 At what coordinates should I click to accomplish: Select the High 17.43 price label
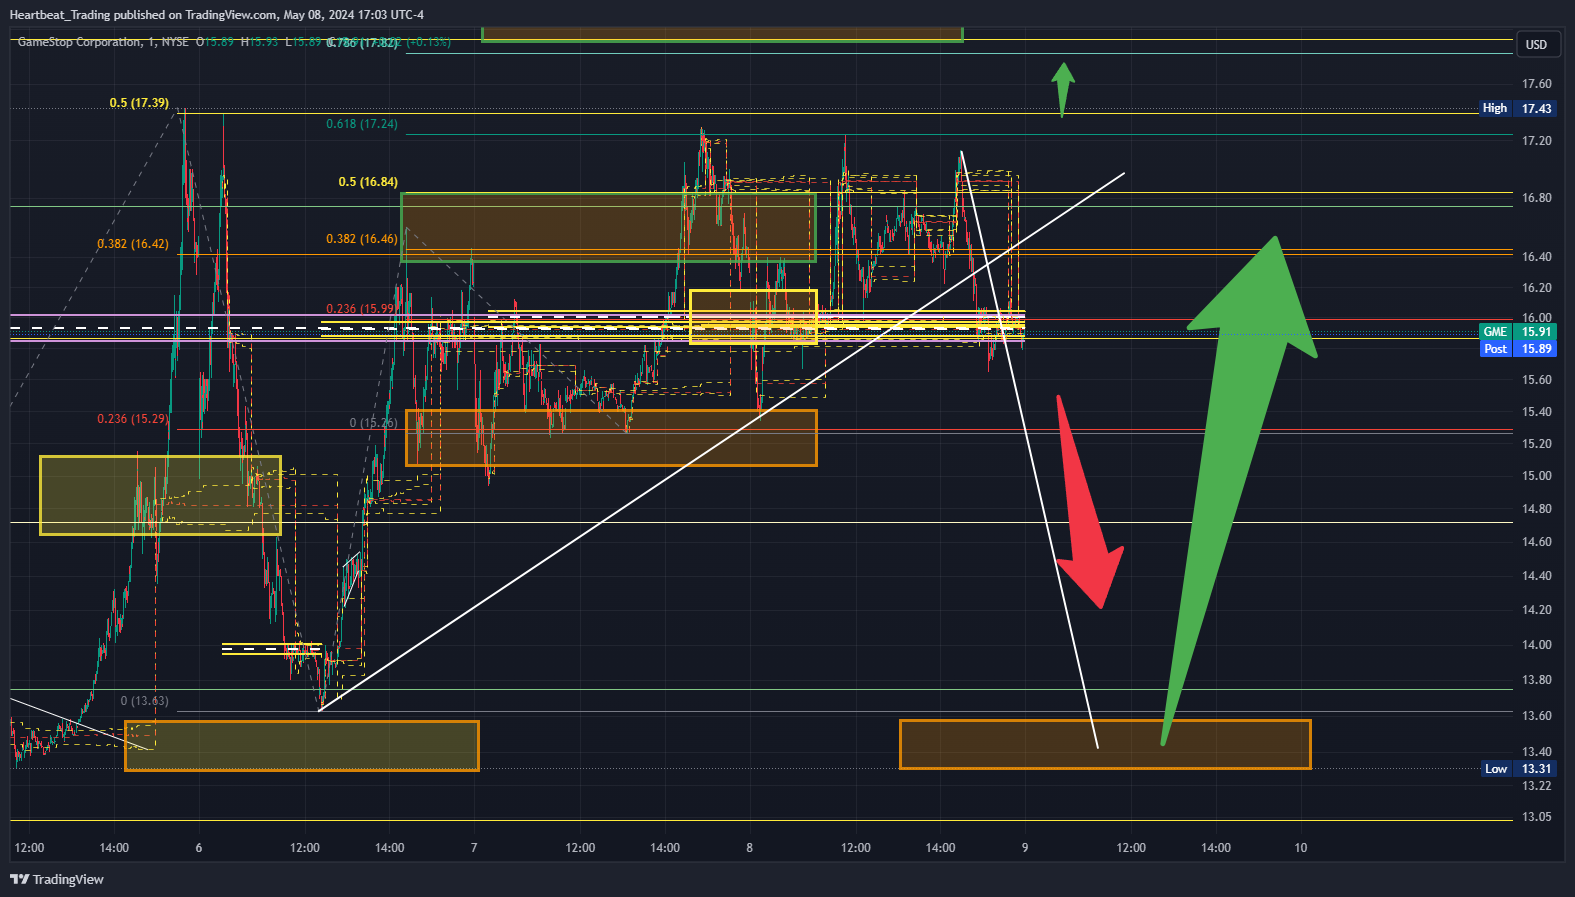(1517, 108)
